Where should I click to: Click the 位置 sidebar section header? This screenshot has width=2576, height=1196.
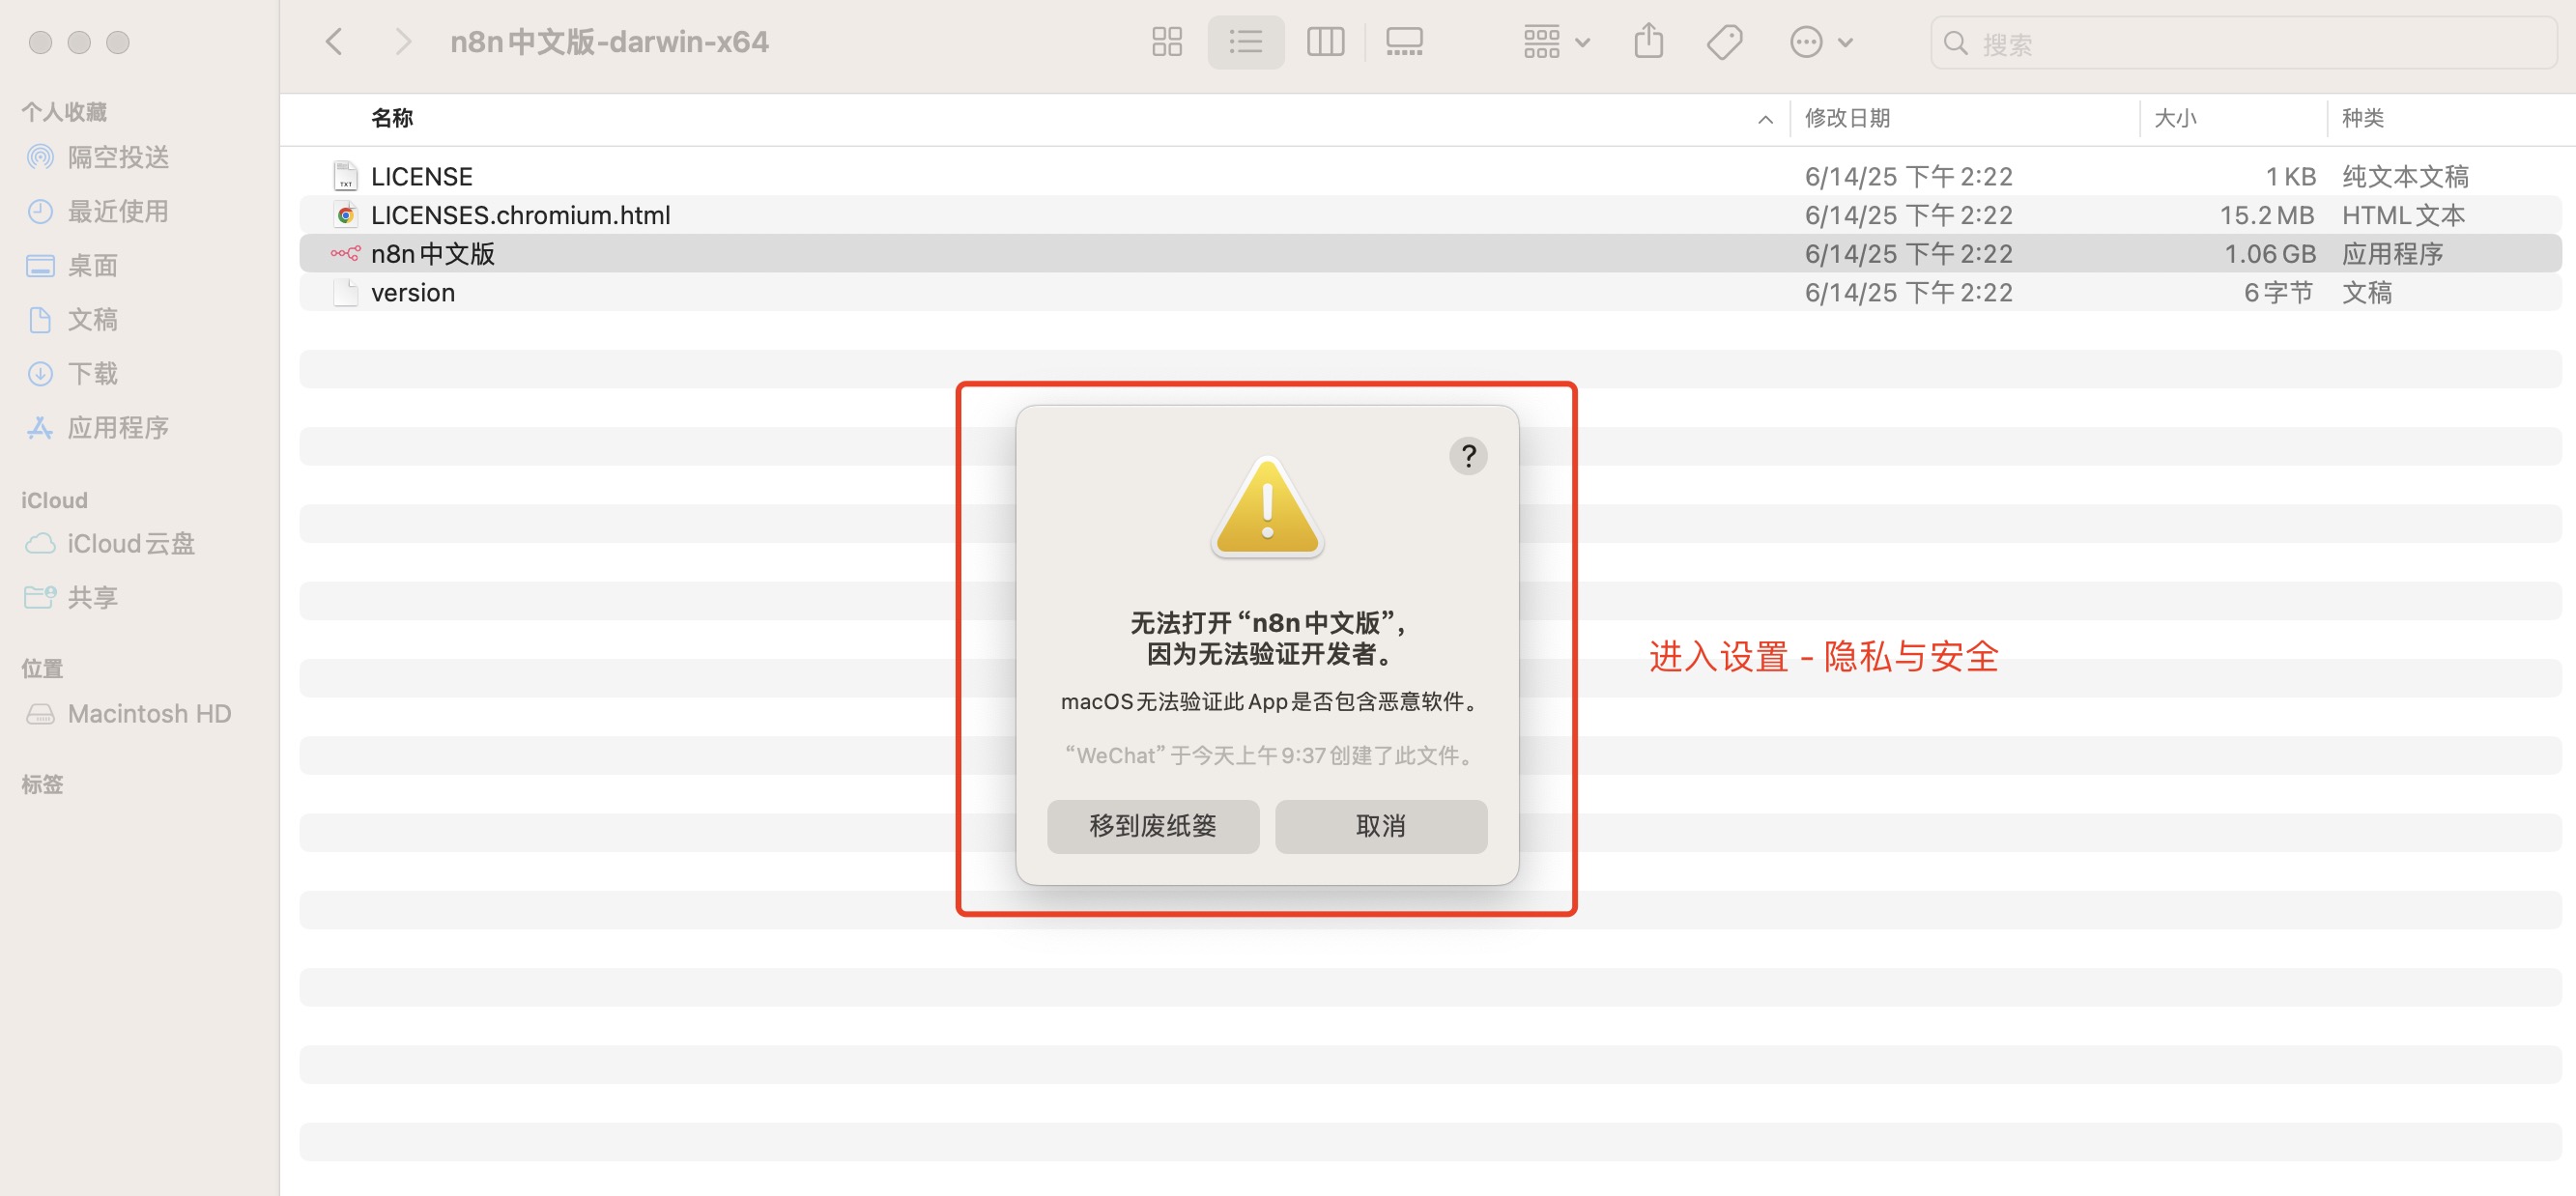point(42,668)
